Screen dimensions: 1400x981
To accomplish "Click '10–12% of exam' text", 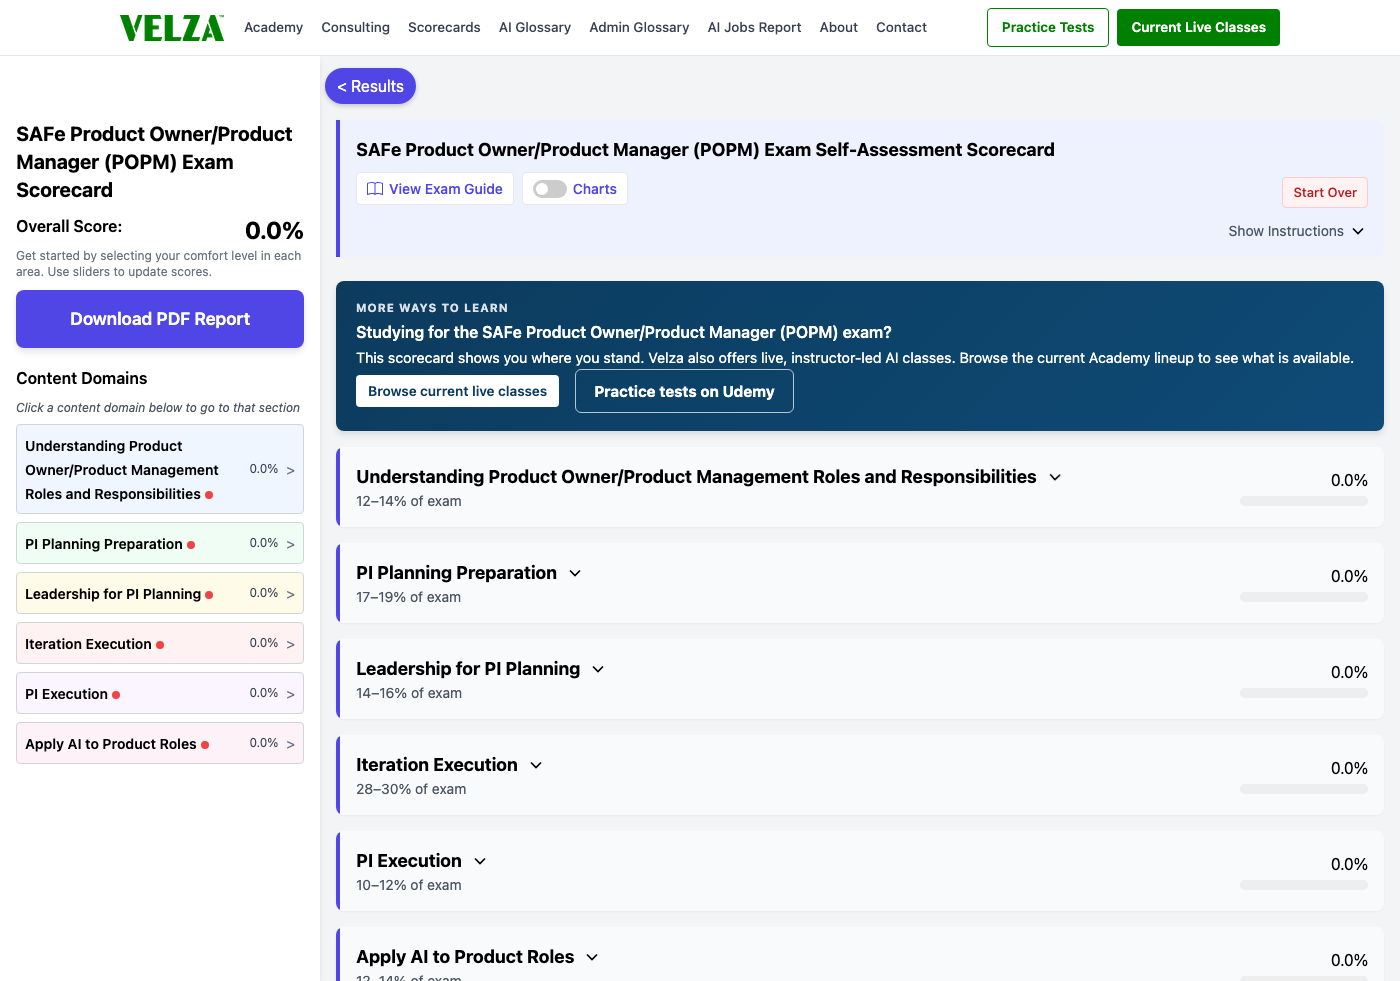I will pos(409,885).
